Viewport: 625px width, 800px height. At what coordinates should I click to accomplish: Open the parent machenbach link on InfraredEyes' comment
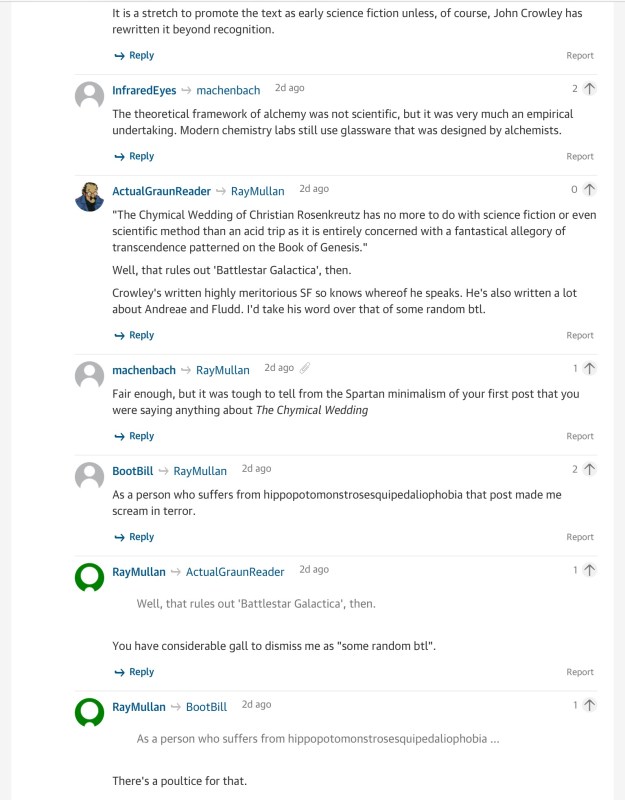coord(228,90)
